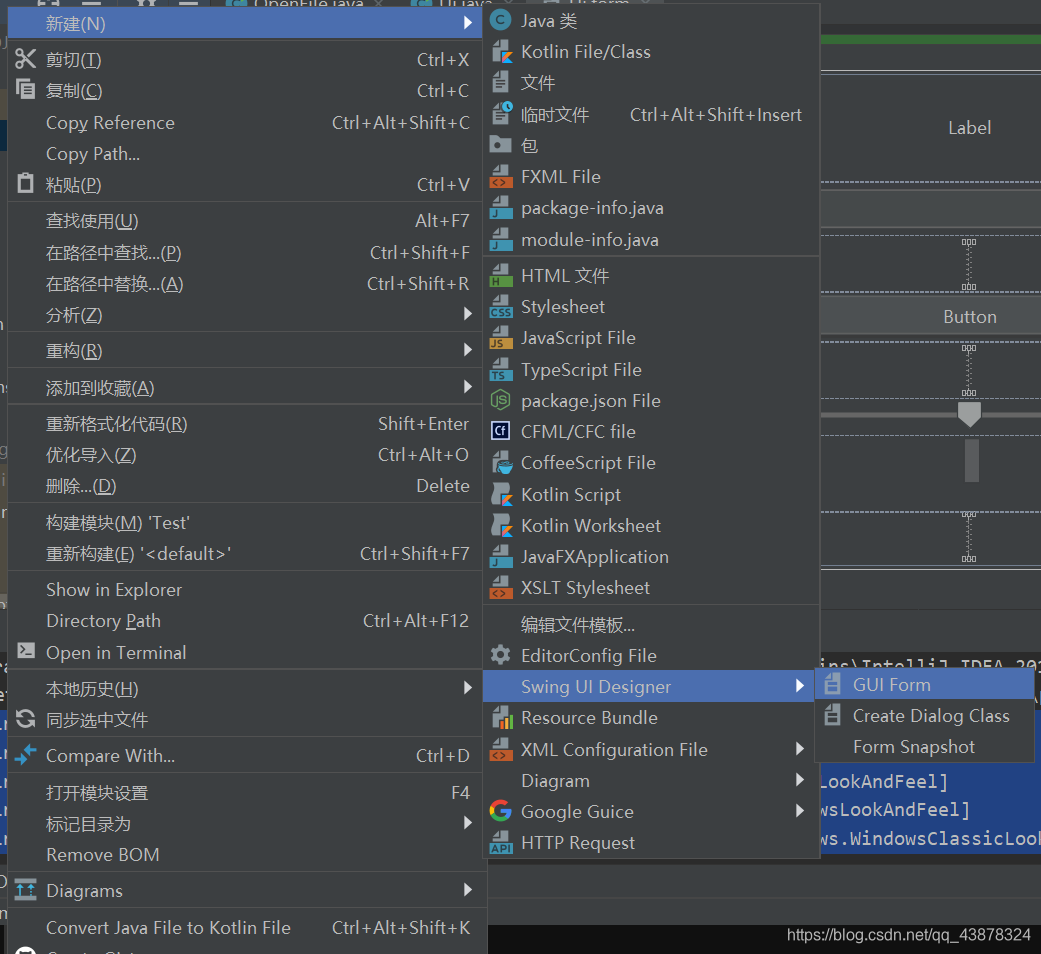This screenshot has height=954, width=1041.
Task: Select 粘贴(P) paste entry
Action: pyautogui.click(x=244, y=185)
